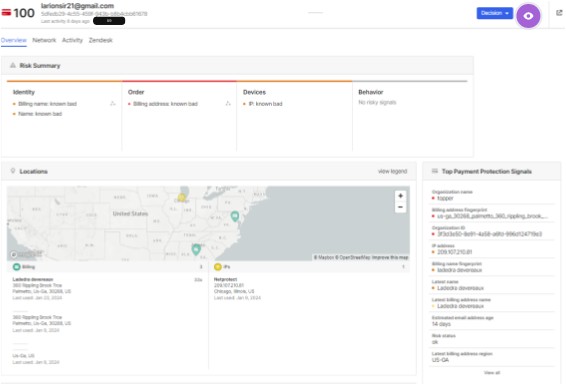Zoom in on the map
Viewport: 566px width, 384px height.
click(400, 196)
